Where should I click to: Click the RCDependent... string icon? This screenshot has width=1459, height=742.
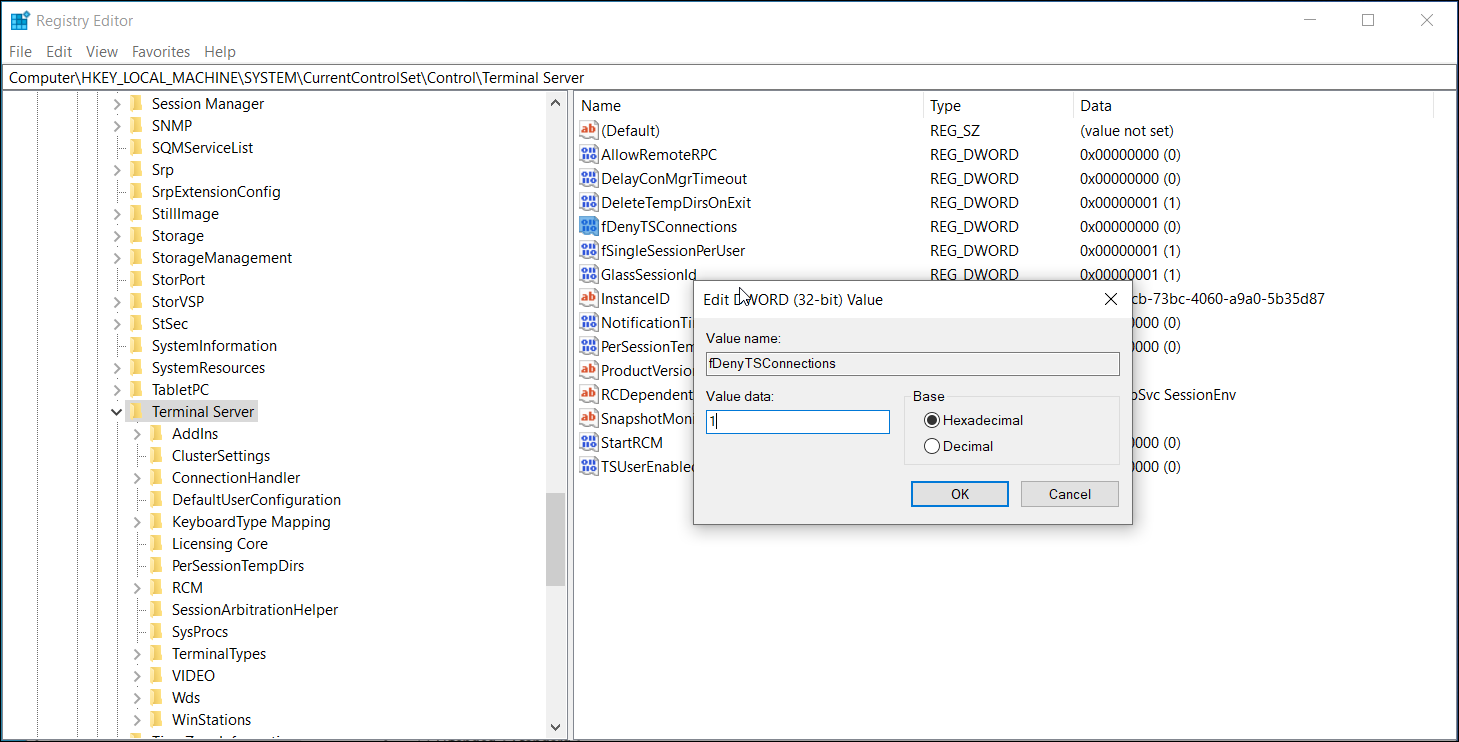[589, 395]
